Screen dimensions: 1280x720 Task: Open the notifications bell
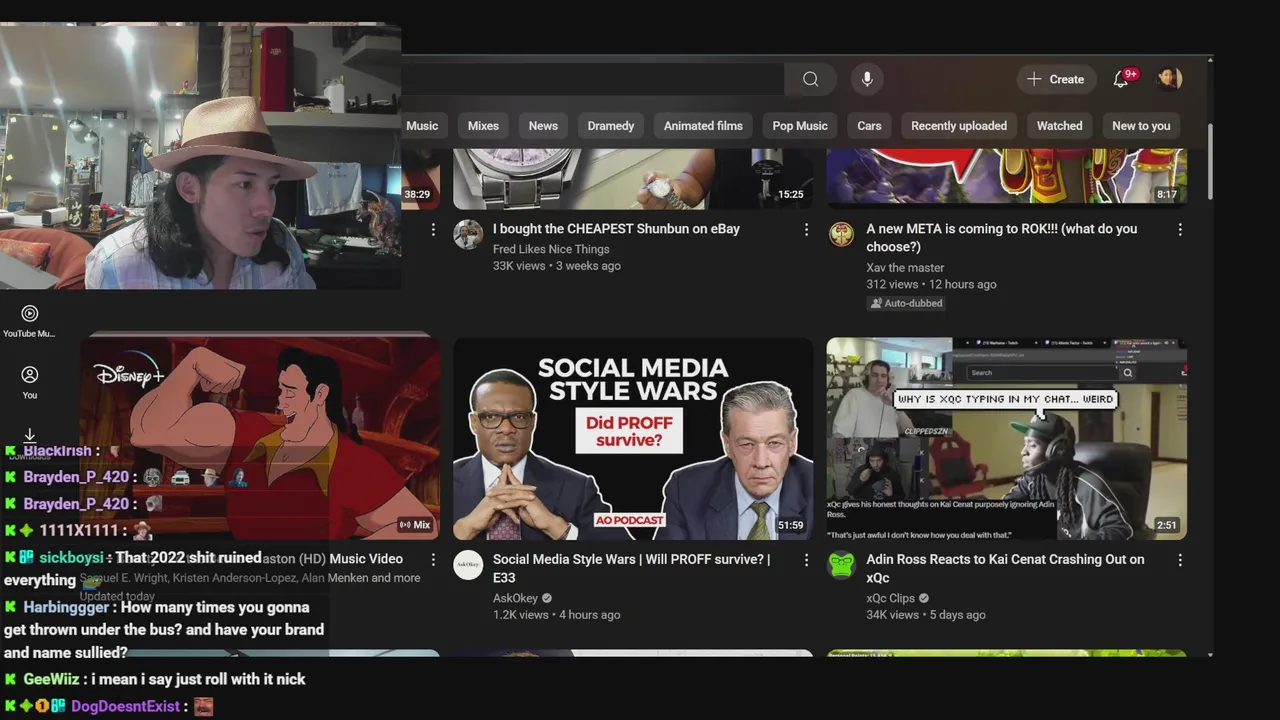coord(1121,79)
